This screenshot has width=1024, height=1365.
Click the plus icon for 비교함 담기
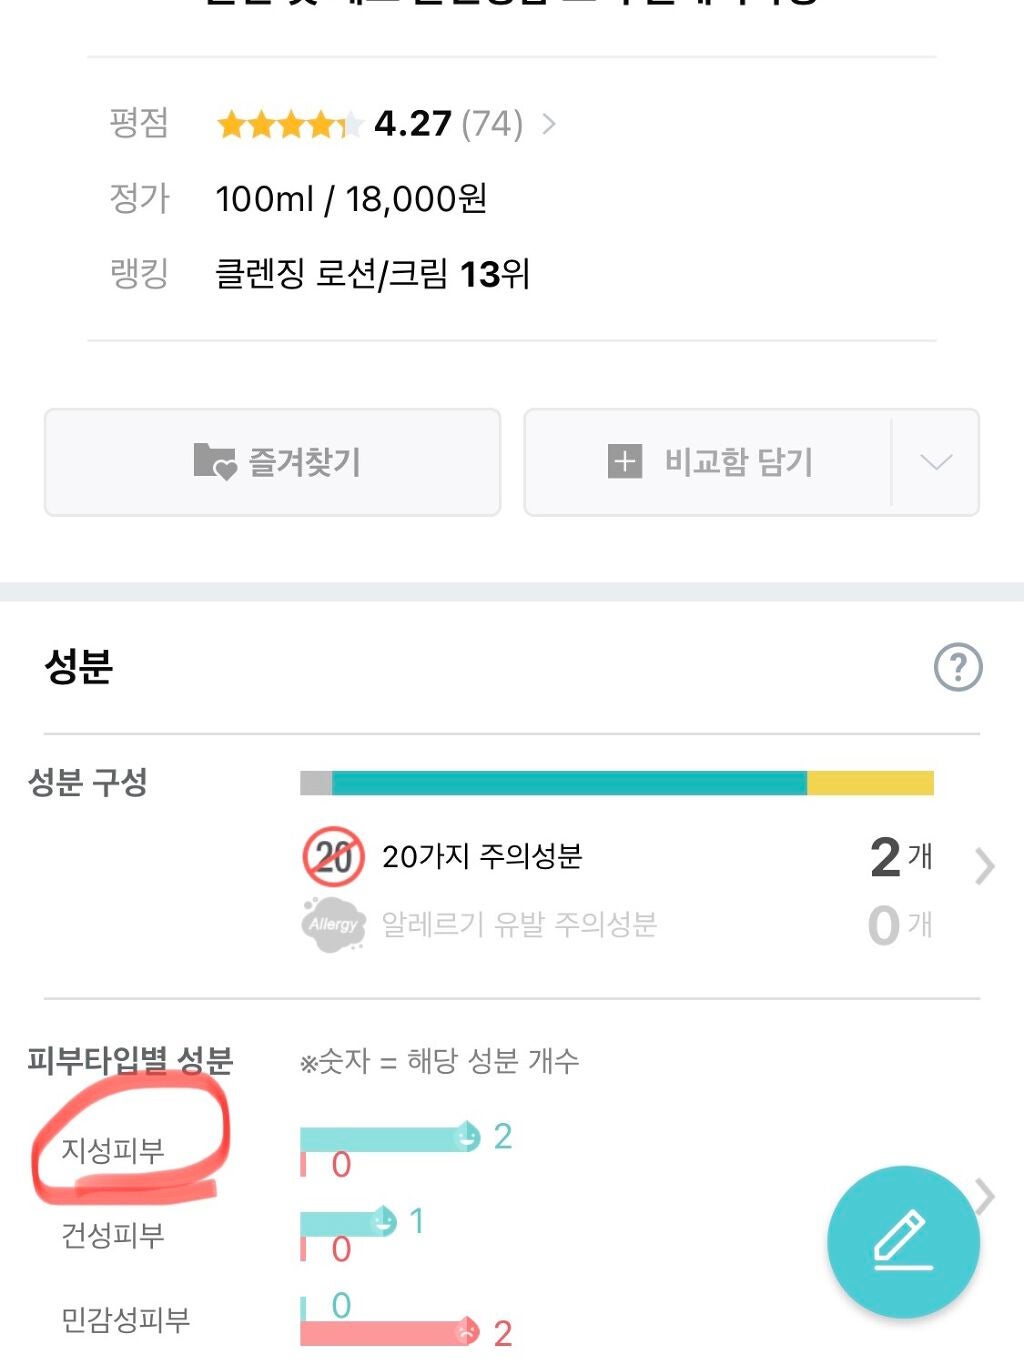coord(625,462)
